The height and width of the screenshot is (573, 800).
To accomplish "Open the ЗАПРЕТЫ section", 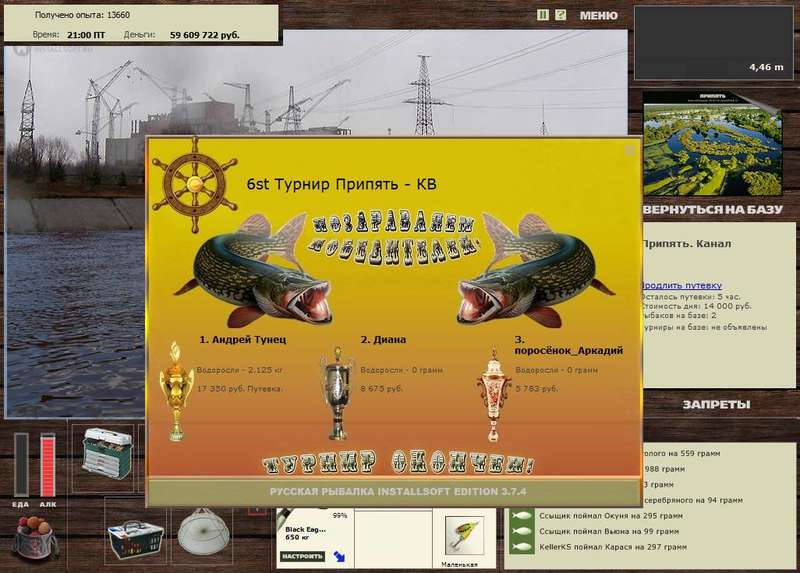I will pyautogui.click(x=716, y=405).
